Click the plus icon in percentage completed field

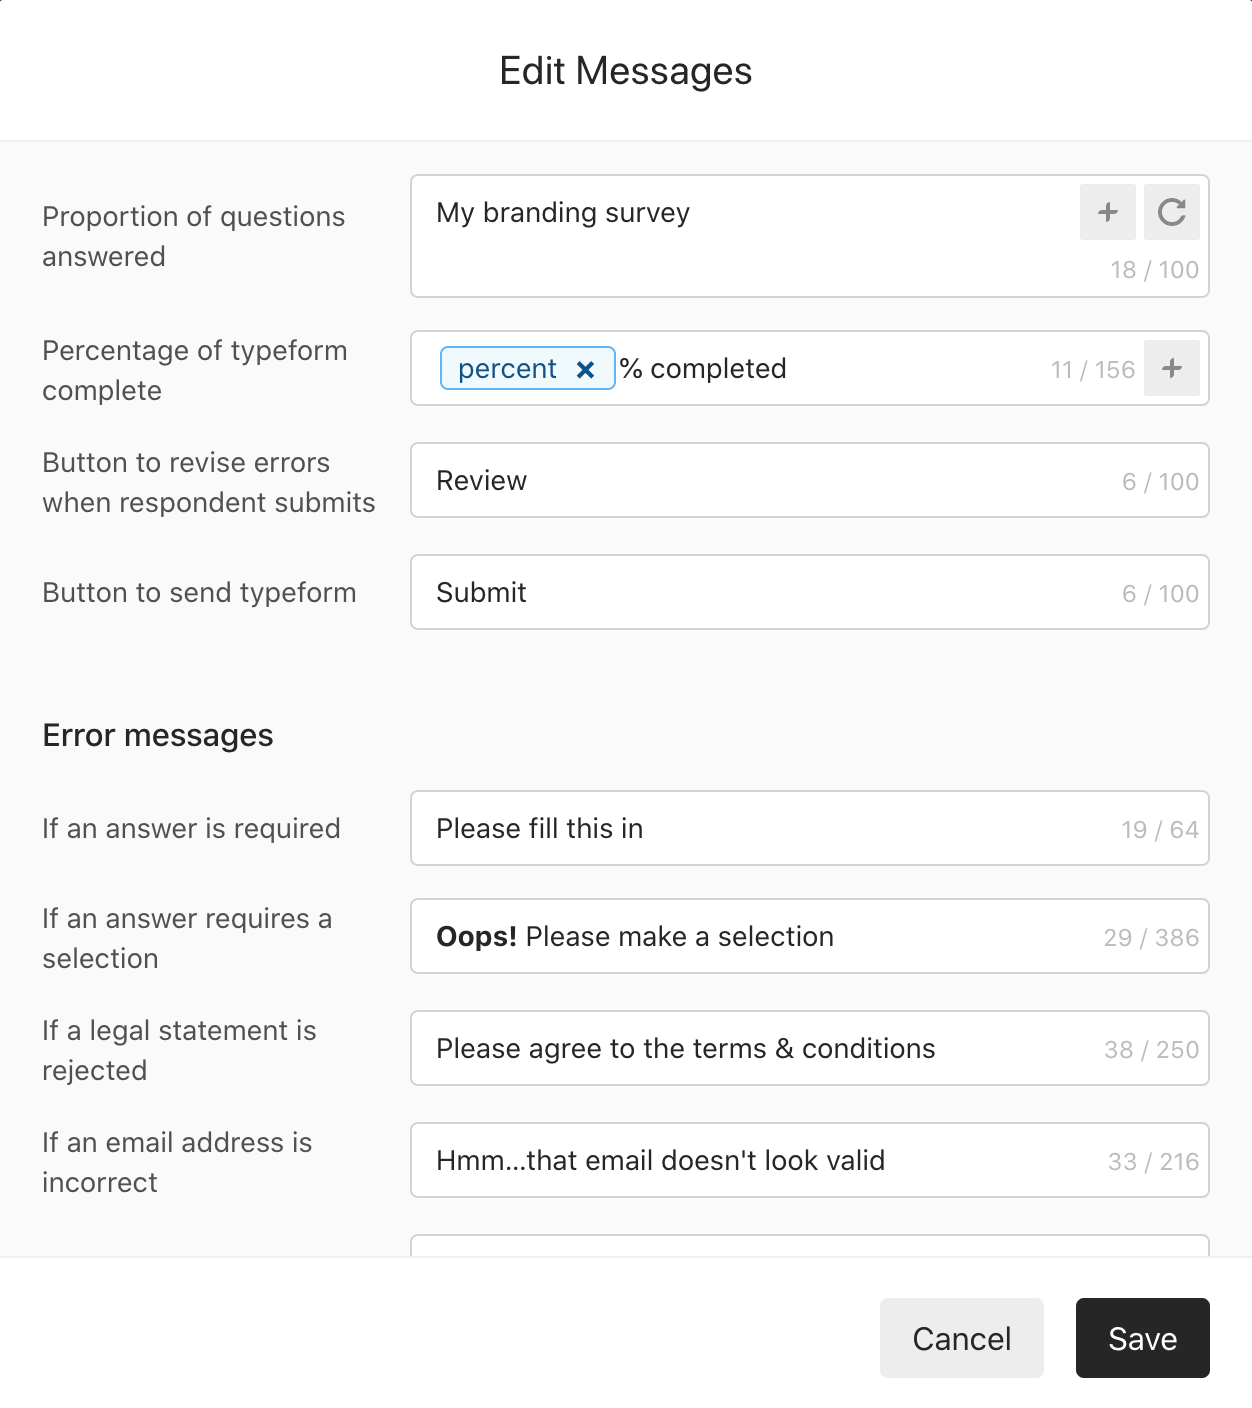point(1171,368)
